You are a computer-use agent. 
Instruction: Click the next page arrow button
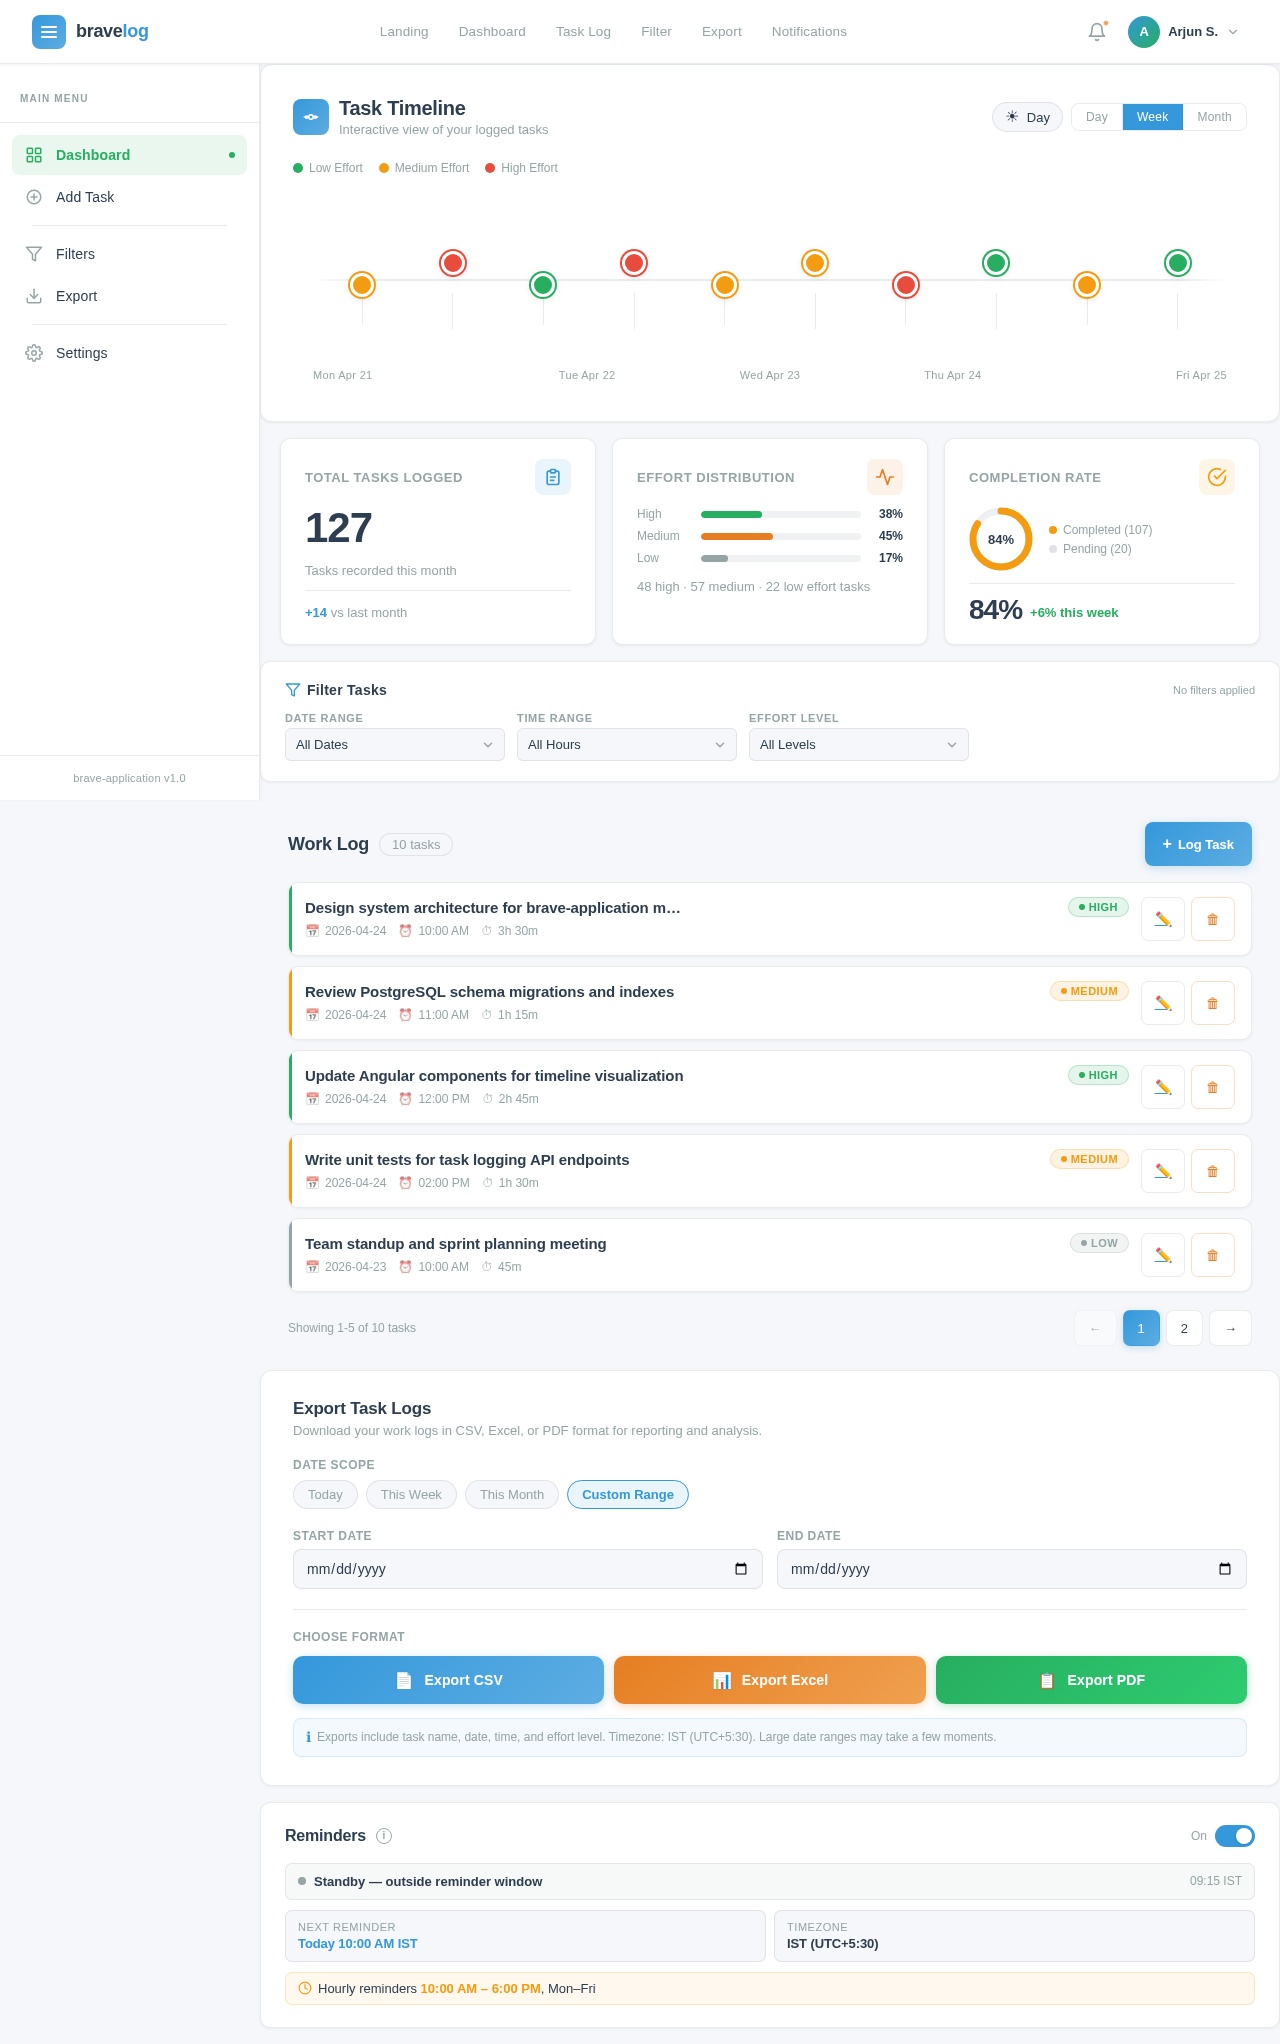click(x=1230, y=1328)
